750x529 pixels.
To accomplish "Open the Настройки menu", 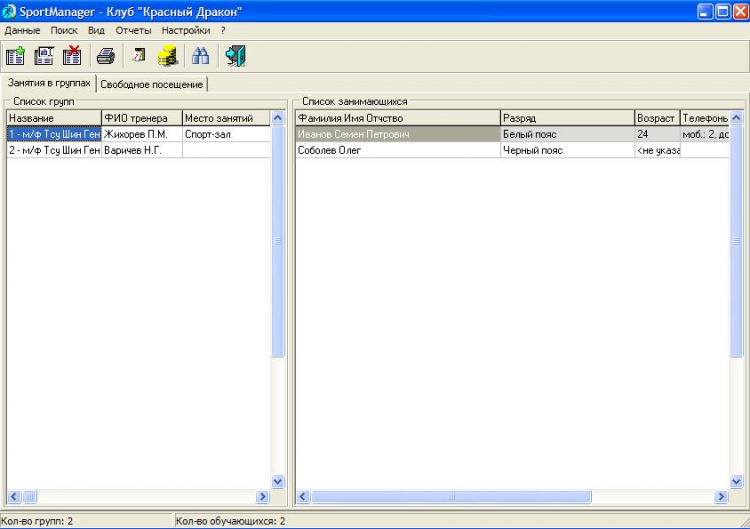I will point(186,31).
